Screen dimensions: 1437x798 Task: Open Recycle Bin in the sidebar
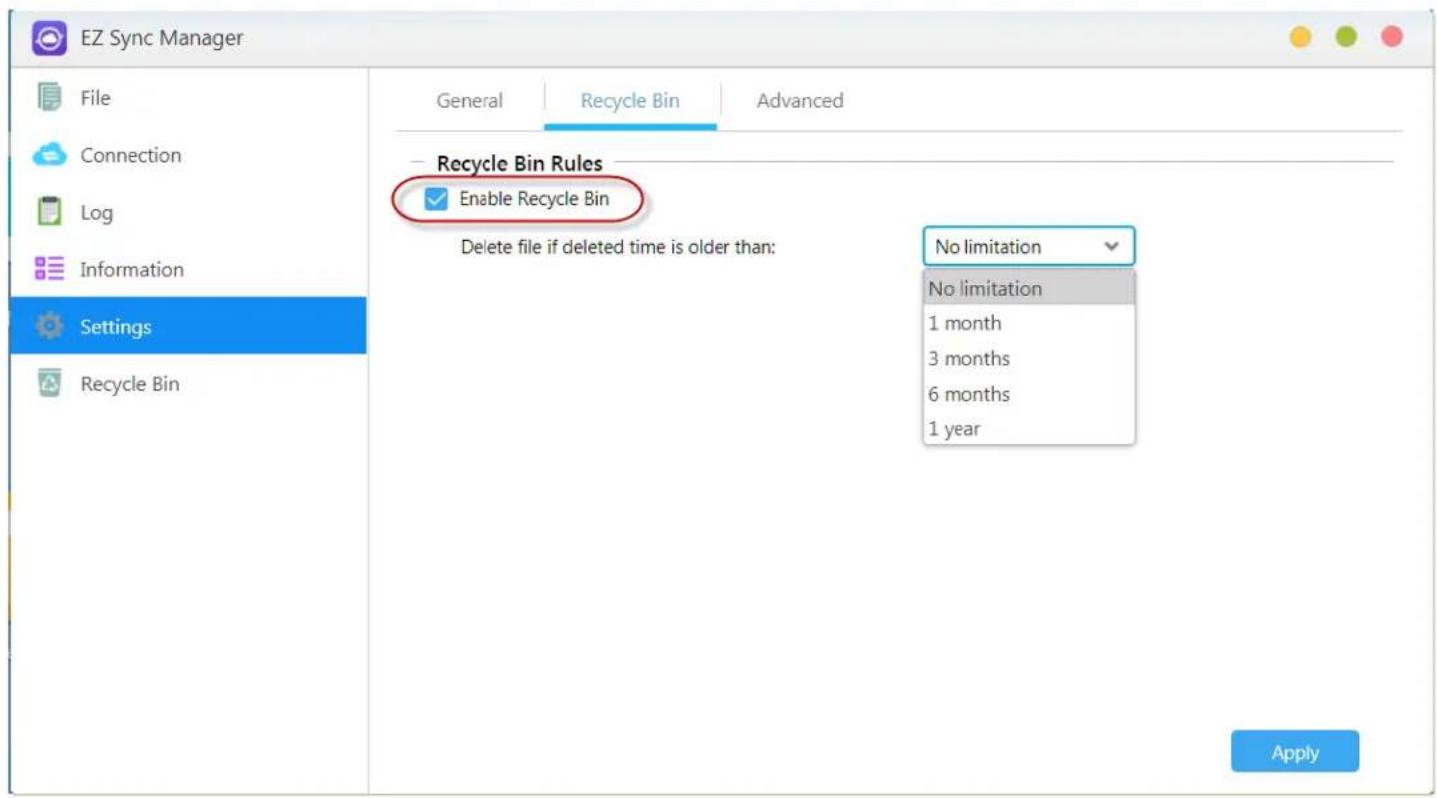[x=188, y=384]
